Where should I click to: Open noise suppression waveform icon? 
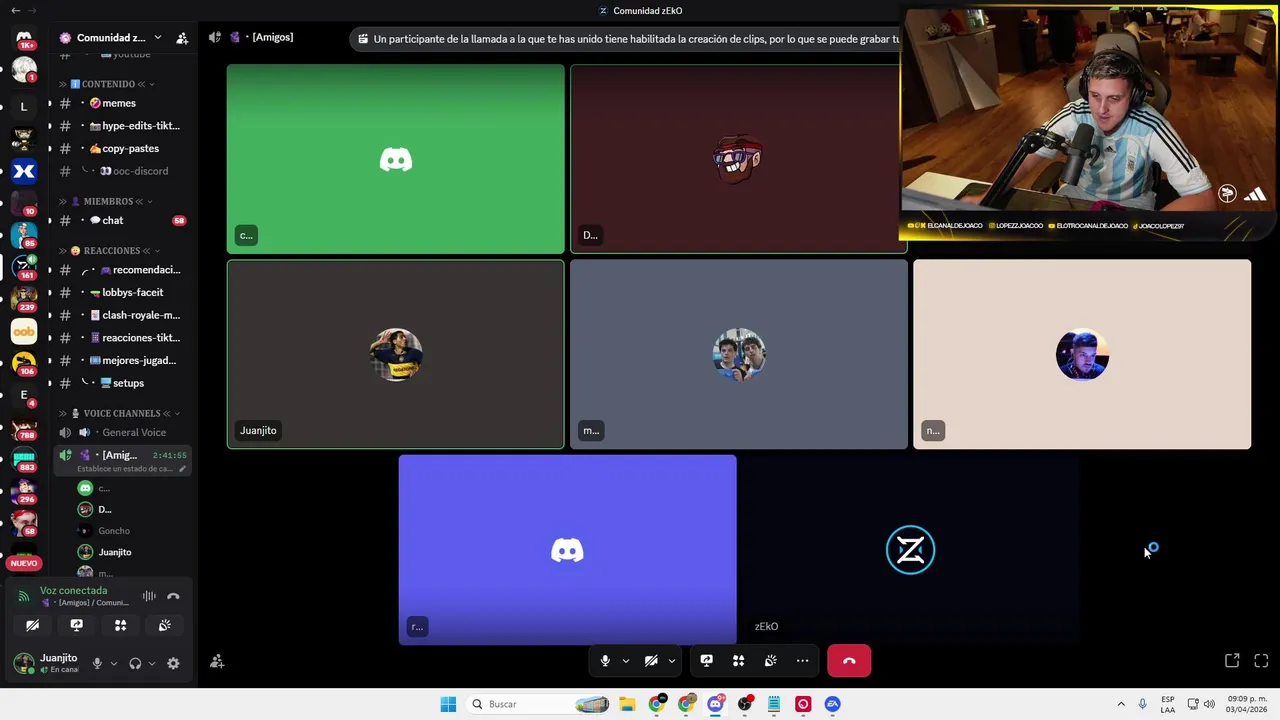(149, 596)
